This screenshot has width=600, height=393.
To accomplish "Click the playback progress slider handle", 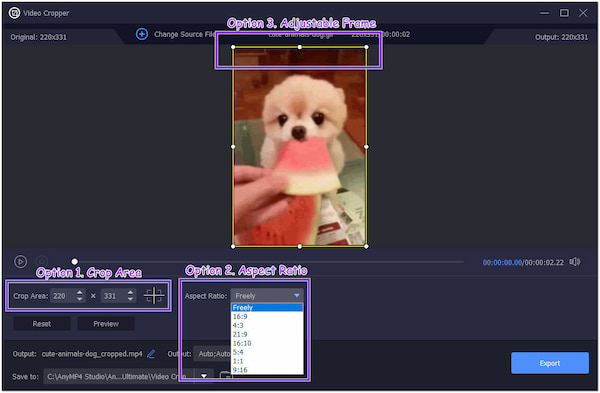I will 75,262.
